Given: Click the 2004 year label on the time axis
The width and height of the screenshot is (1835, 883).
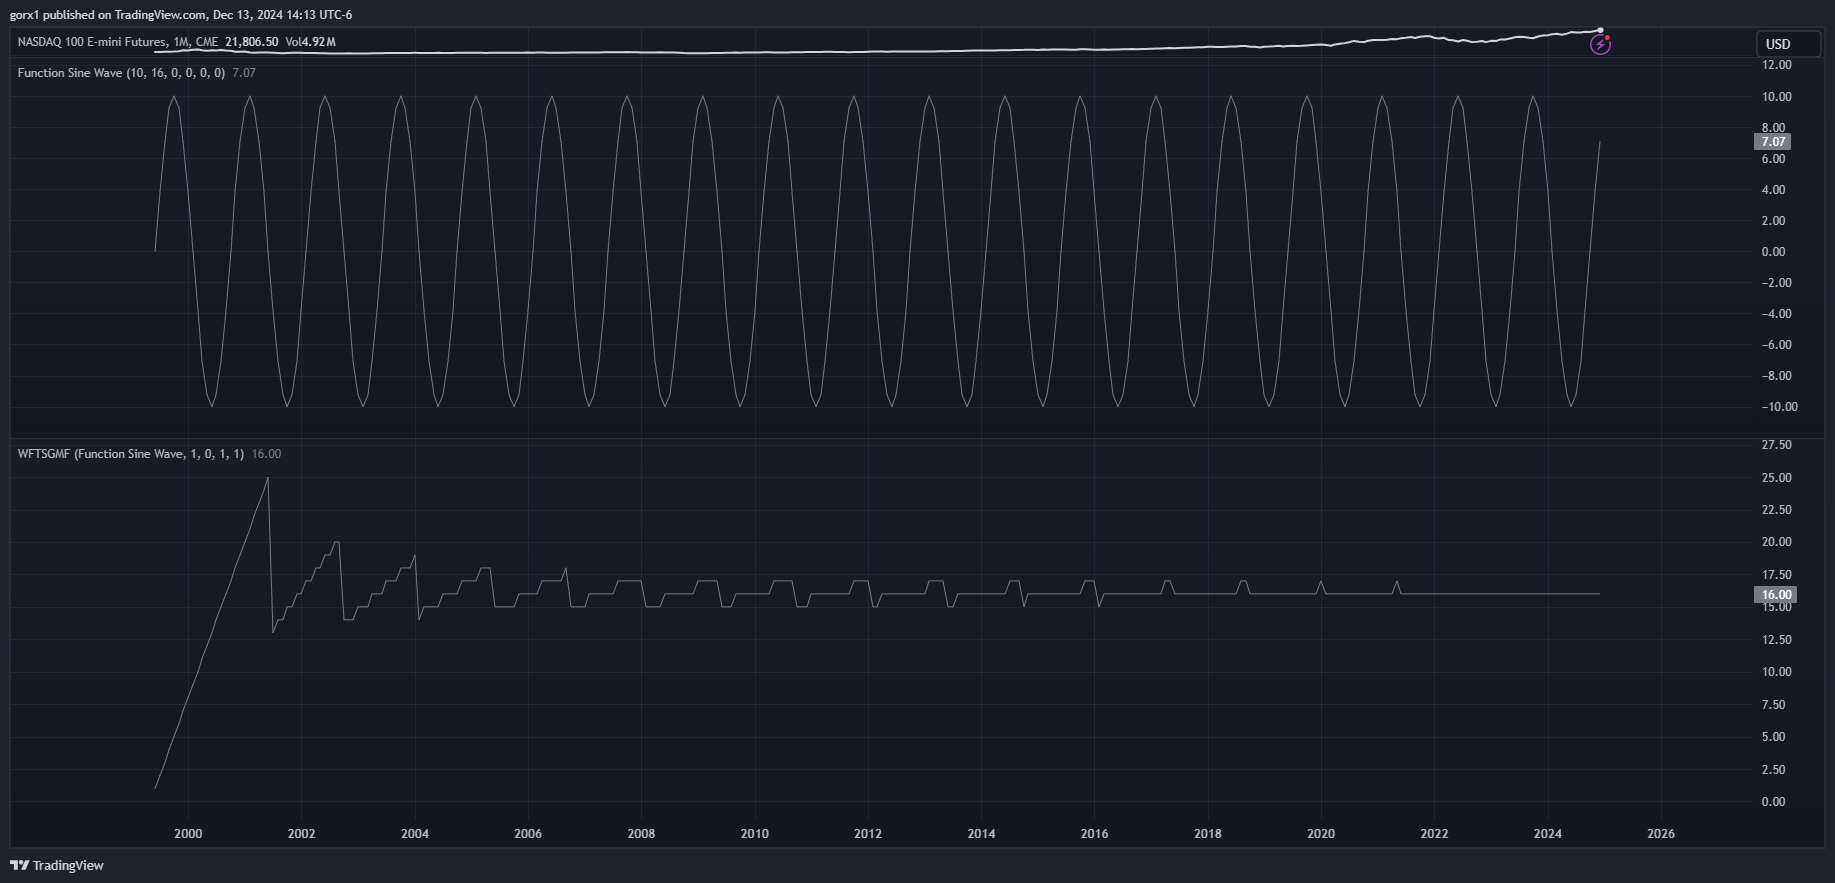Looking at the screenshot, I should click(415, 834).
